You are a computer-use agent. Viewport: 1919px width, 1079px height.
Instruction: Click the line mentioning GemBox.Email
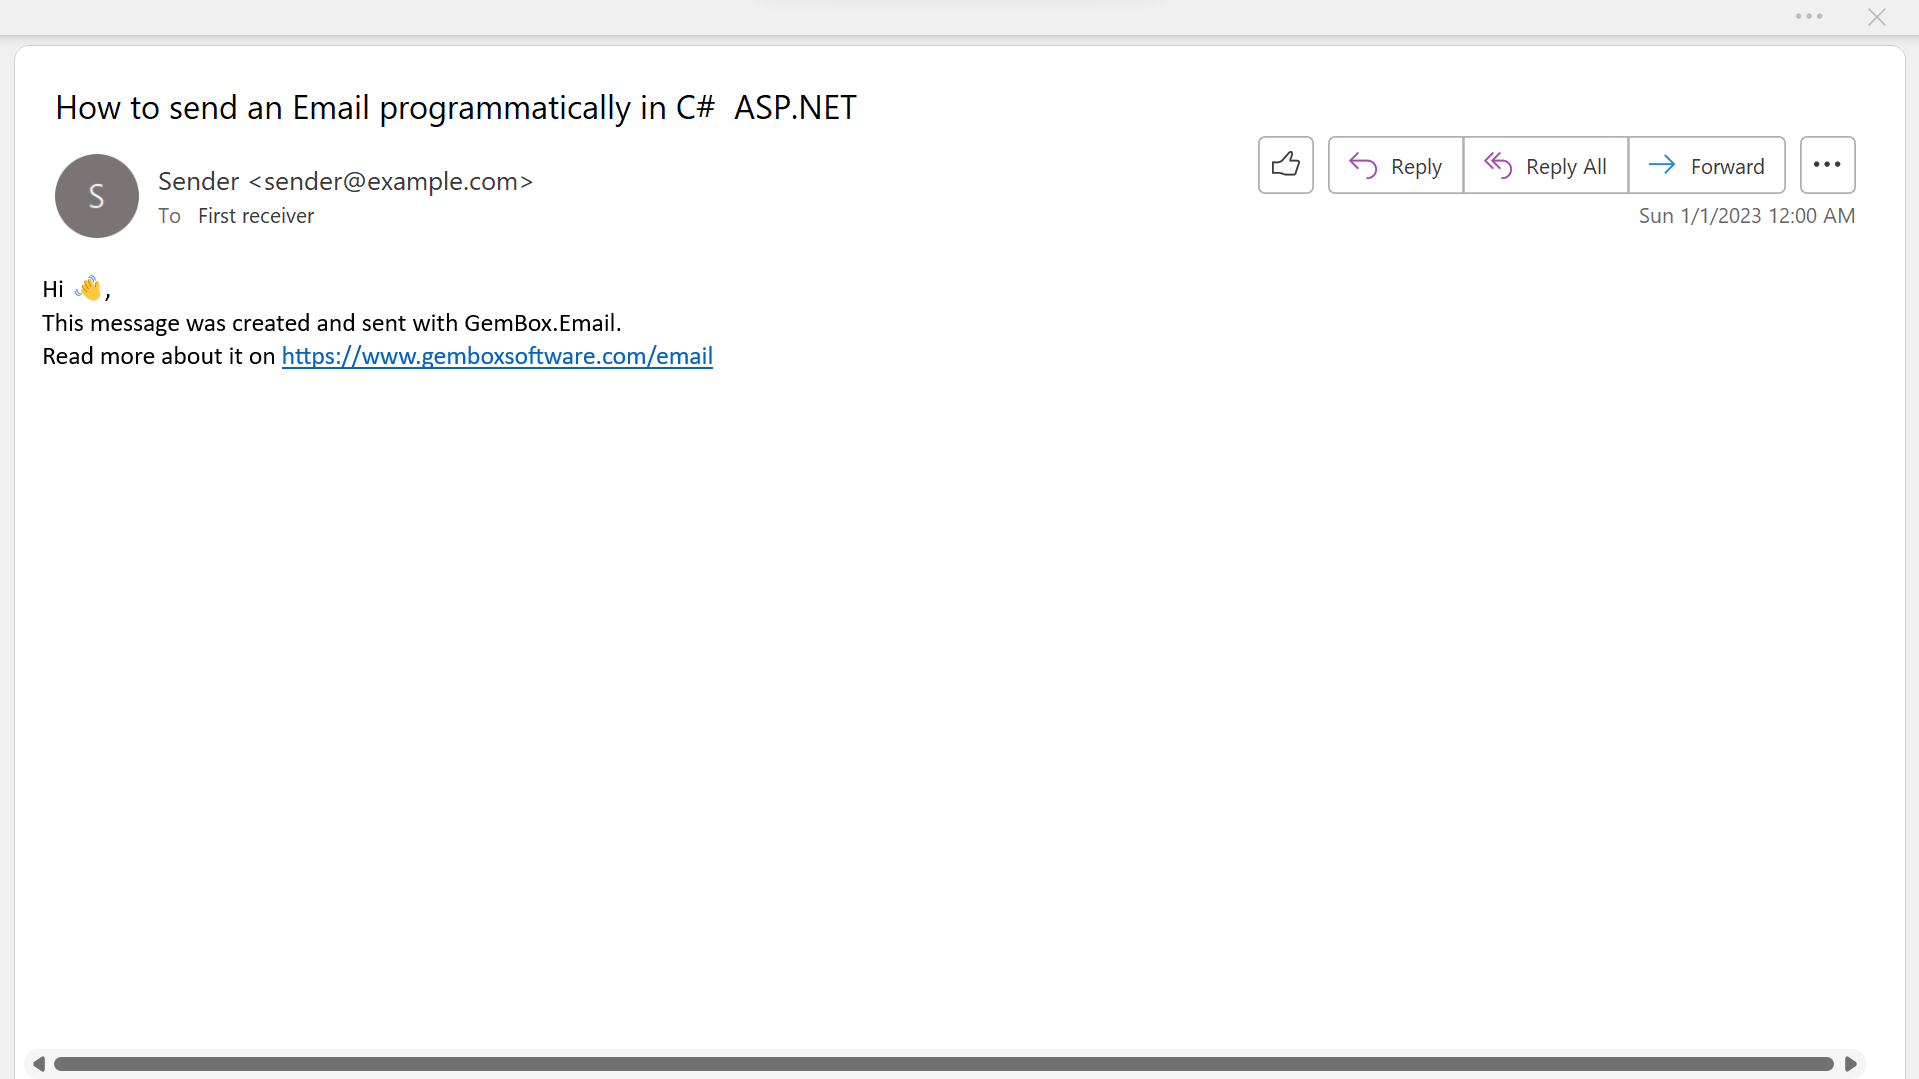331,323
